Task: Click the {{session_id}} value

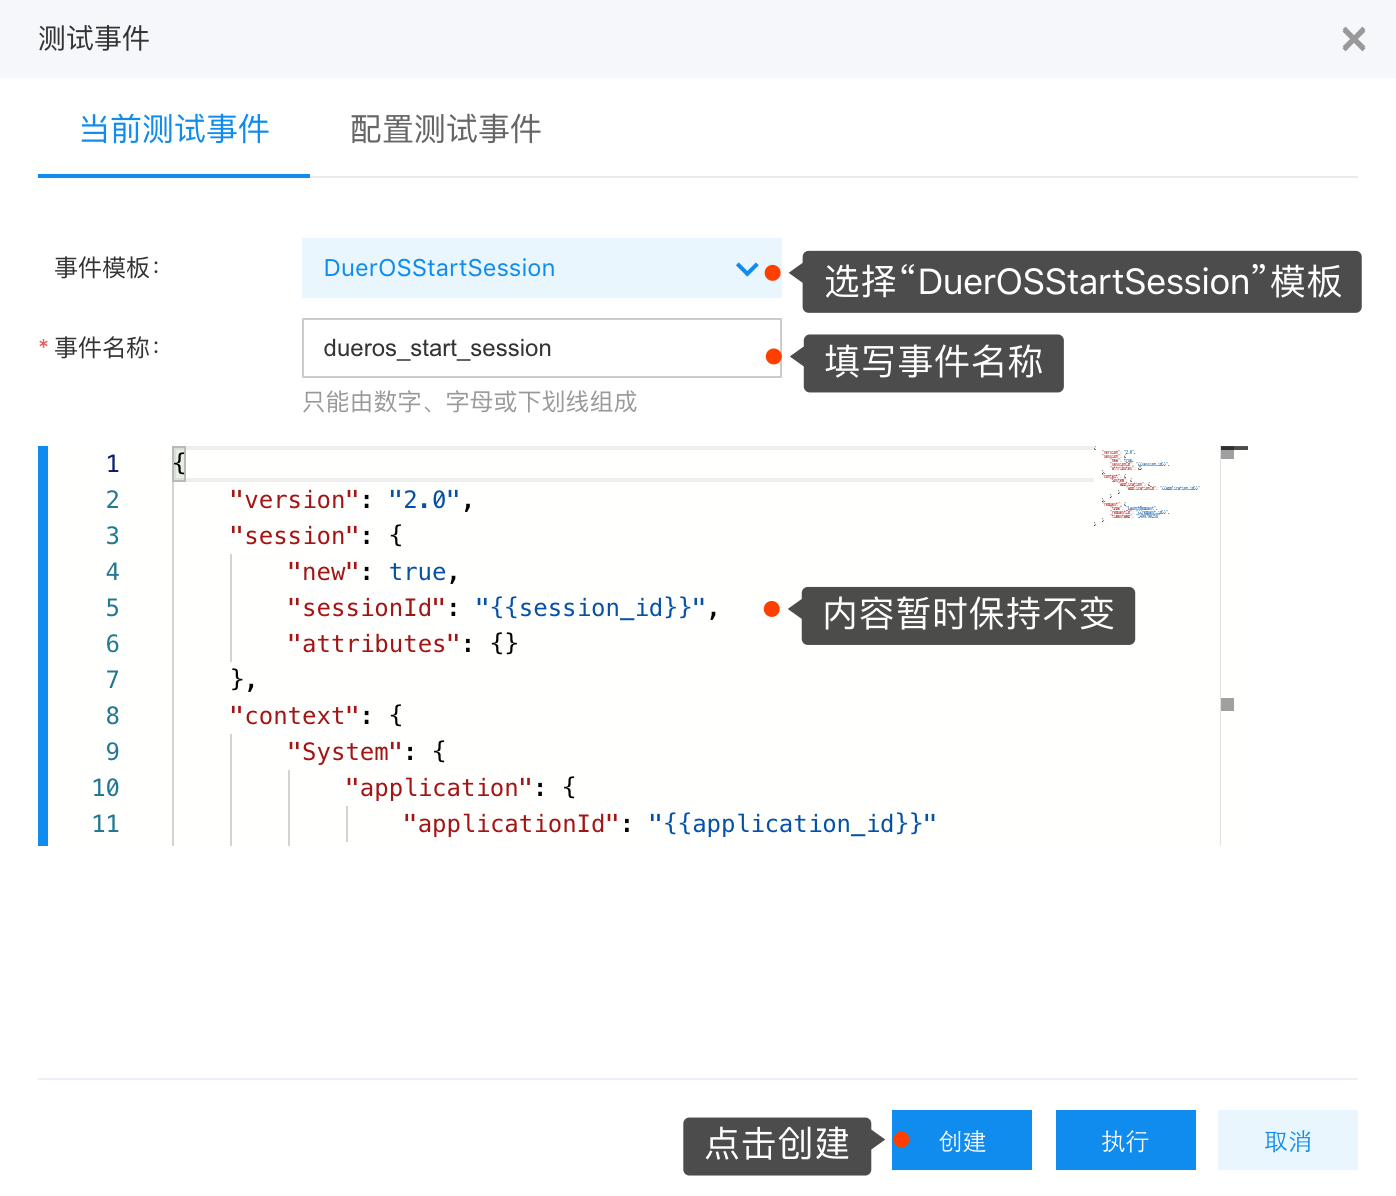Action: 590,608
